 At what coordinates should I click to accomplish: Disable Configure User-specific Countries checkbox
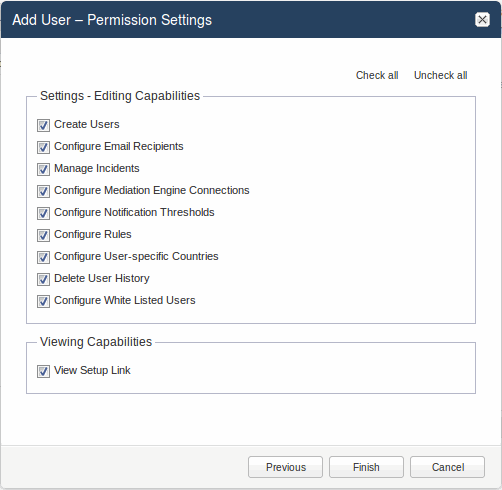click(x=43, y=257)
